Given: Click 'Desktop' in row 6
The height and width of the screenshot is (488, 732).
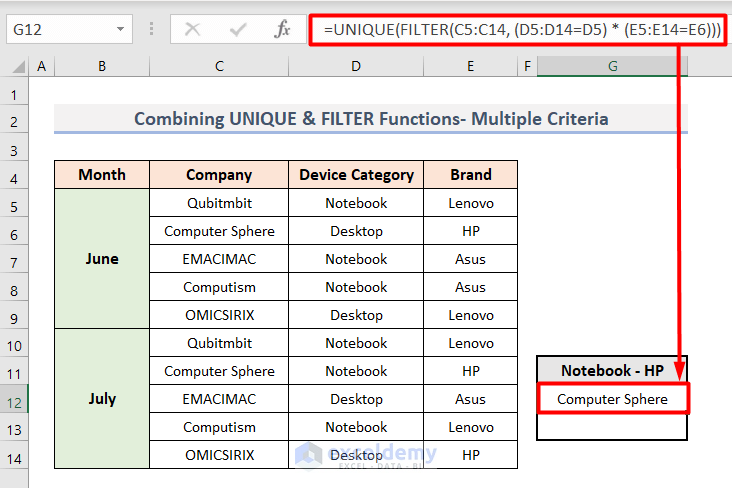Looking at the screenshot, I should [356, 231].
